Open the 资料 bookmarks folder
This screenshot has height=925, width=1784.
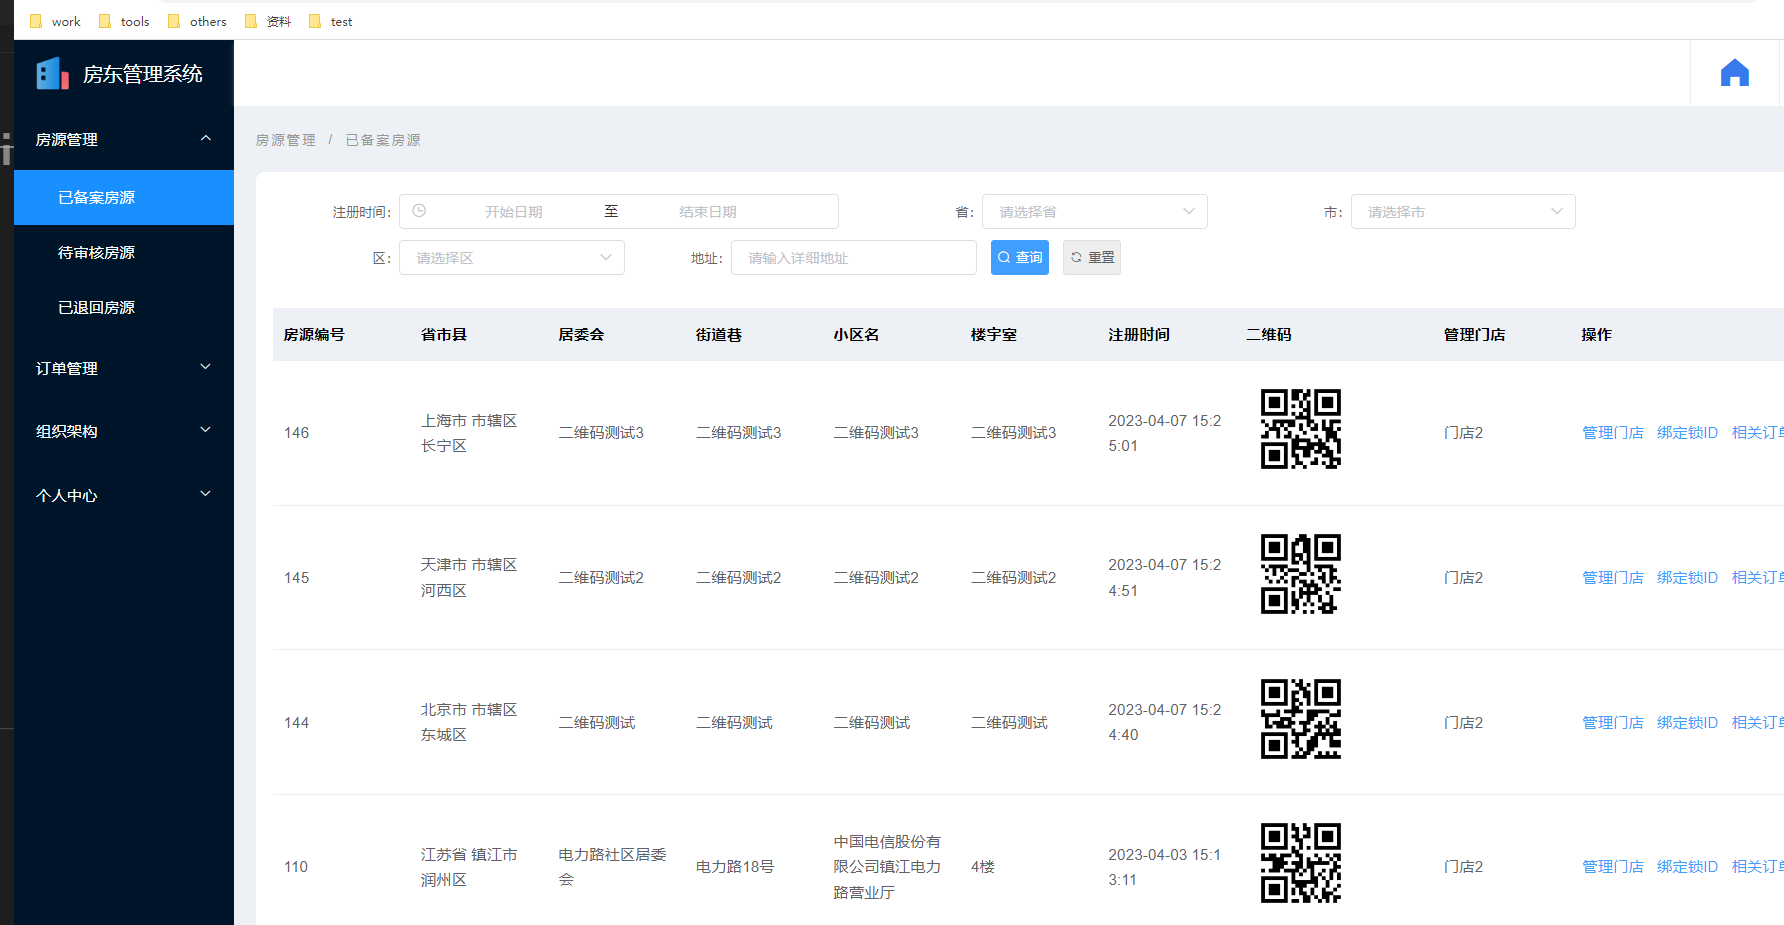(268, 21)
